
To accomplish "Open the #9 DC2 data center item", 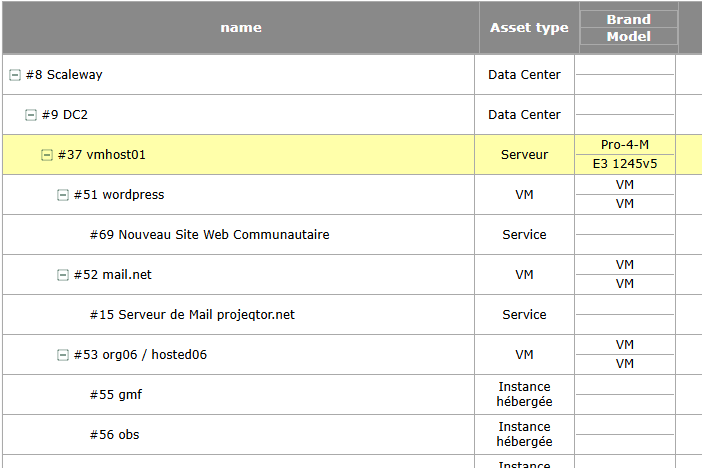I will (65, 115).
